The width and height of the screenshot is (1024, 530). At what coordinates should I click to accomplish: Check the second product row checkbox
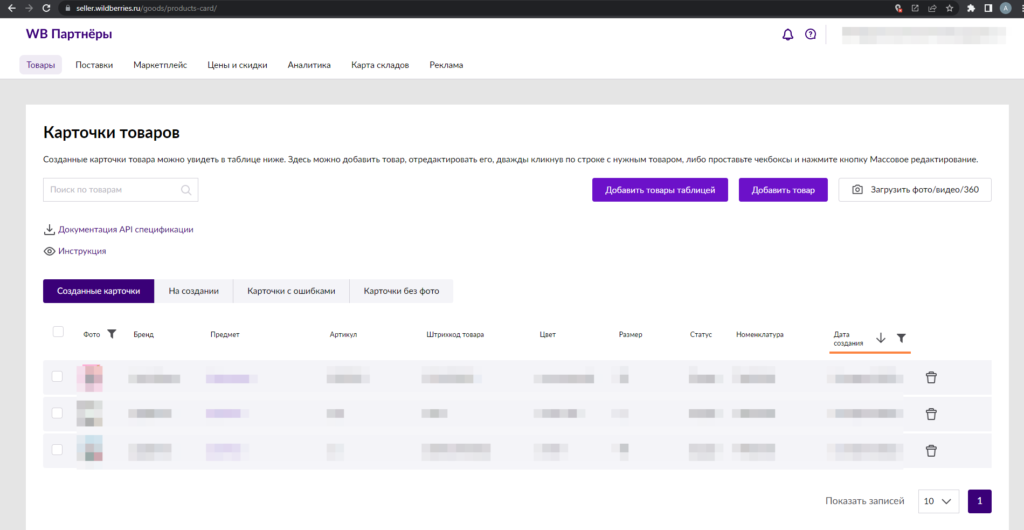click(x=57, y=413)
